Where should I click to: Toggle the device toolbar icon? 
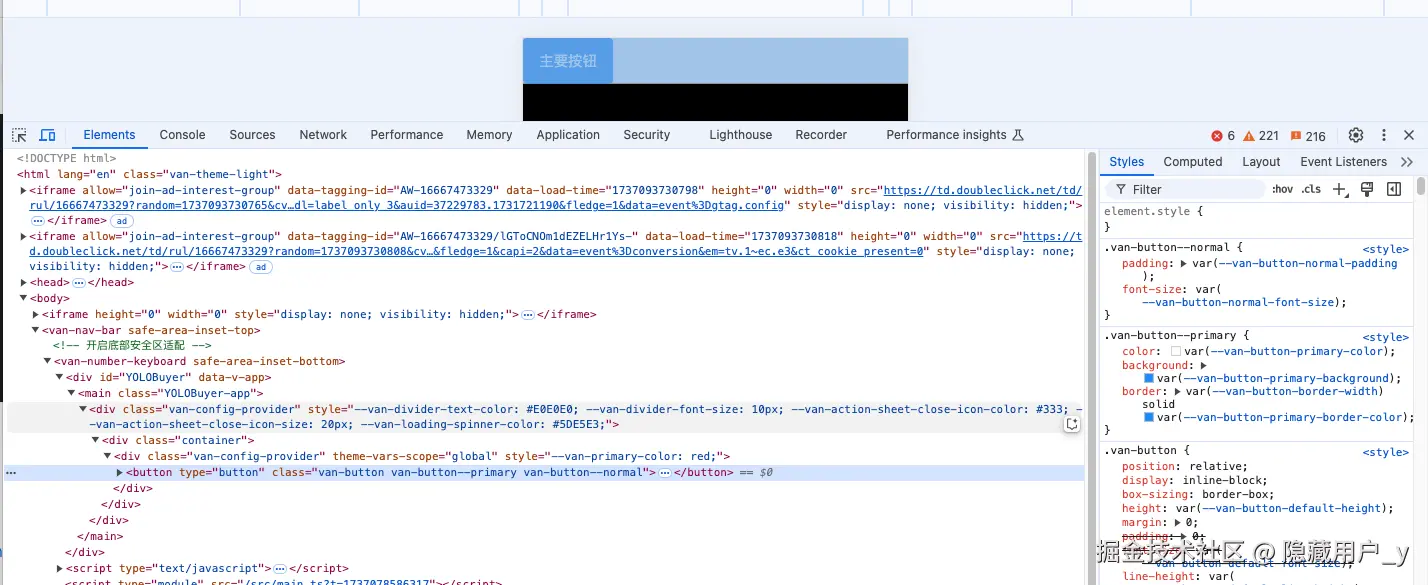pyautogui.click(x=47, y=135)
